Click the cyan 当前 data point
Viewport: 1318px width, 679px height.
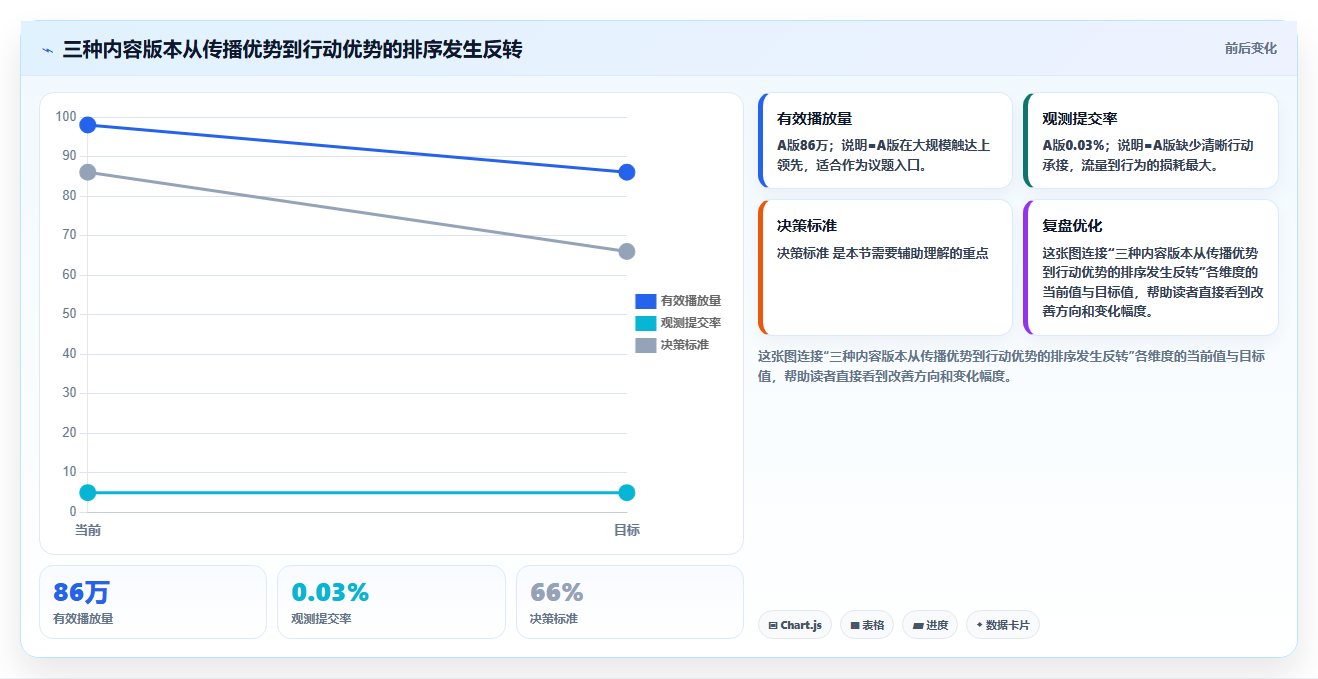pyautogui.click(x=88, y=492)
